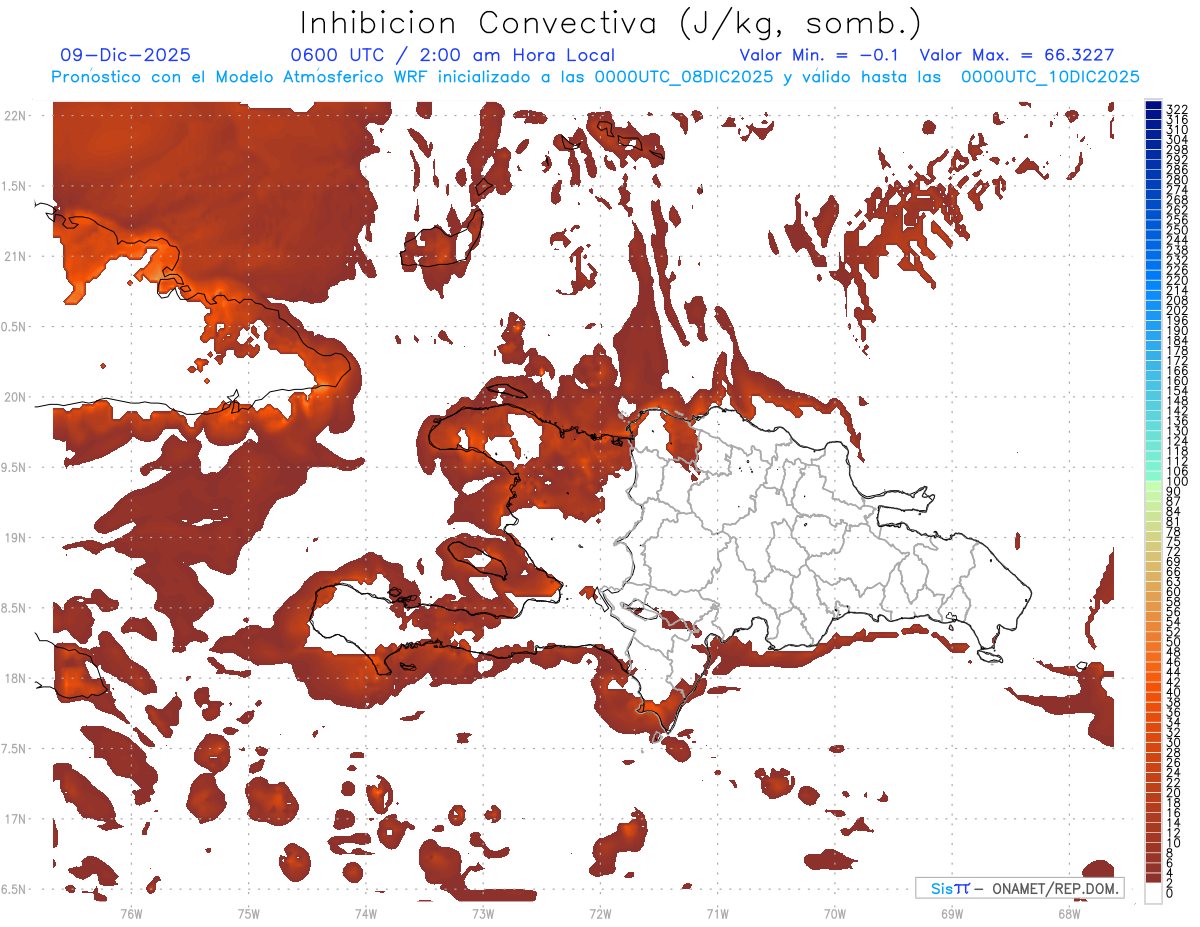Click the color scale value "20"
This screenshot has height=927, width=1200.
pyautogui.click(x=1174, y=792)
